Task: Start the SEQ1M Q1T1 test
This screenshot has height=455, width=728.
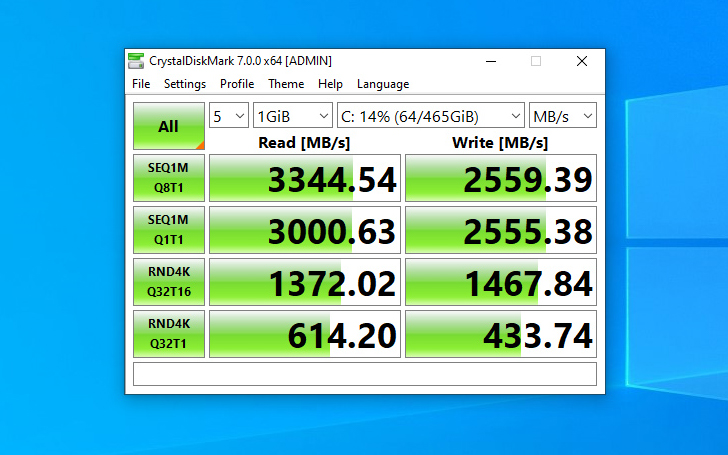Action: [169, 230]
